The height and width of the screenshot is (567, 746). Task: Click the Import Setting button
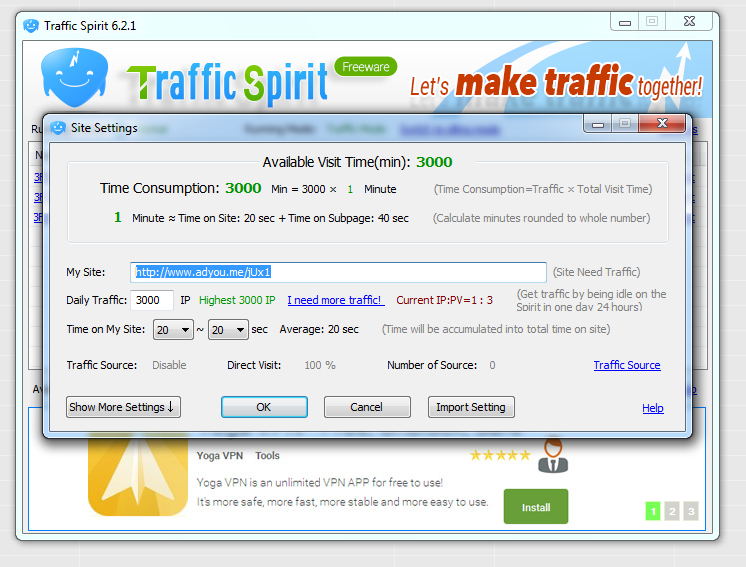click(x=471, y=407)
